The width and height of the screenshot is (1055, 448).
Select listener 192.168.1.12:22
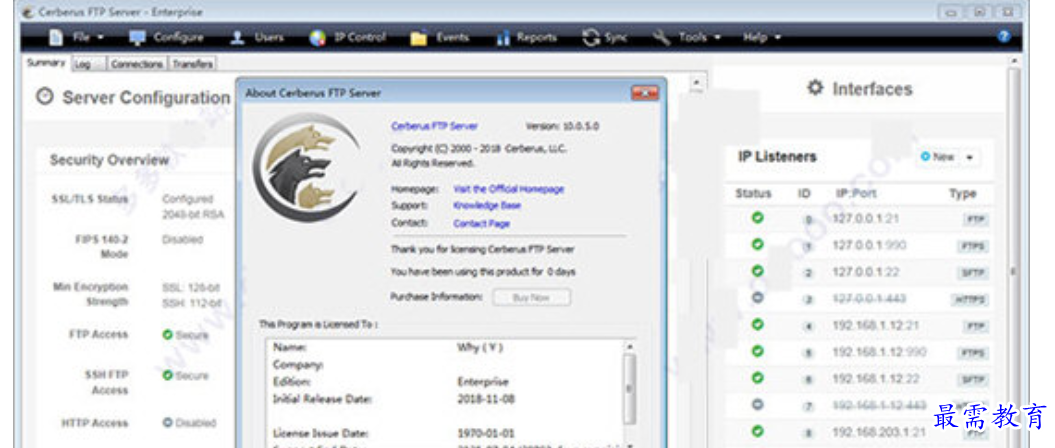[859, 379]
